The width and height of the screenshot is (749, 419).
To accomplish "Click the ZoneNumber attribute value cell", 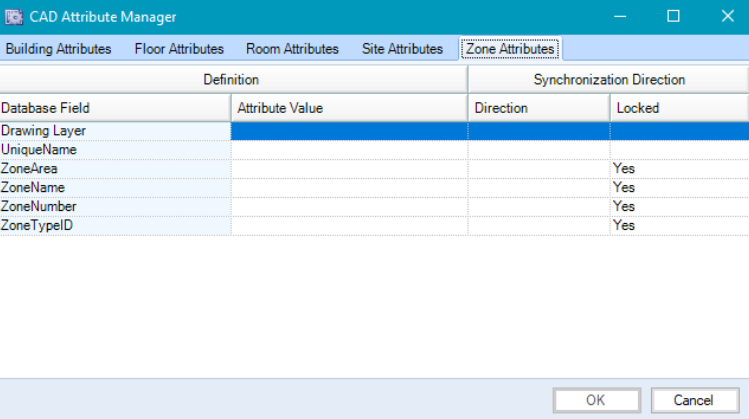I will (x=349, y=207).
